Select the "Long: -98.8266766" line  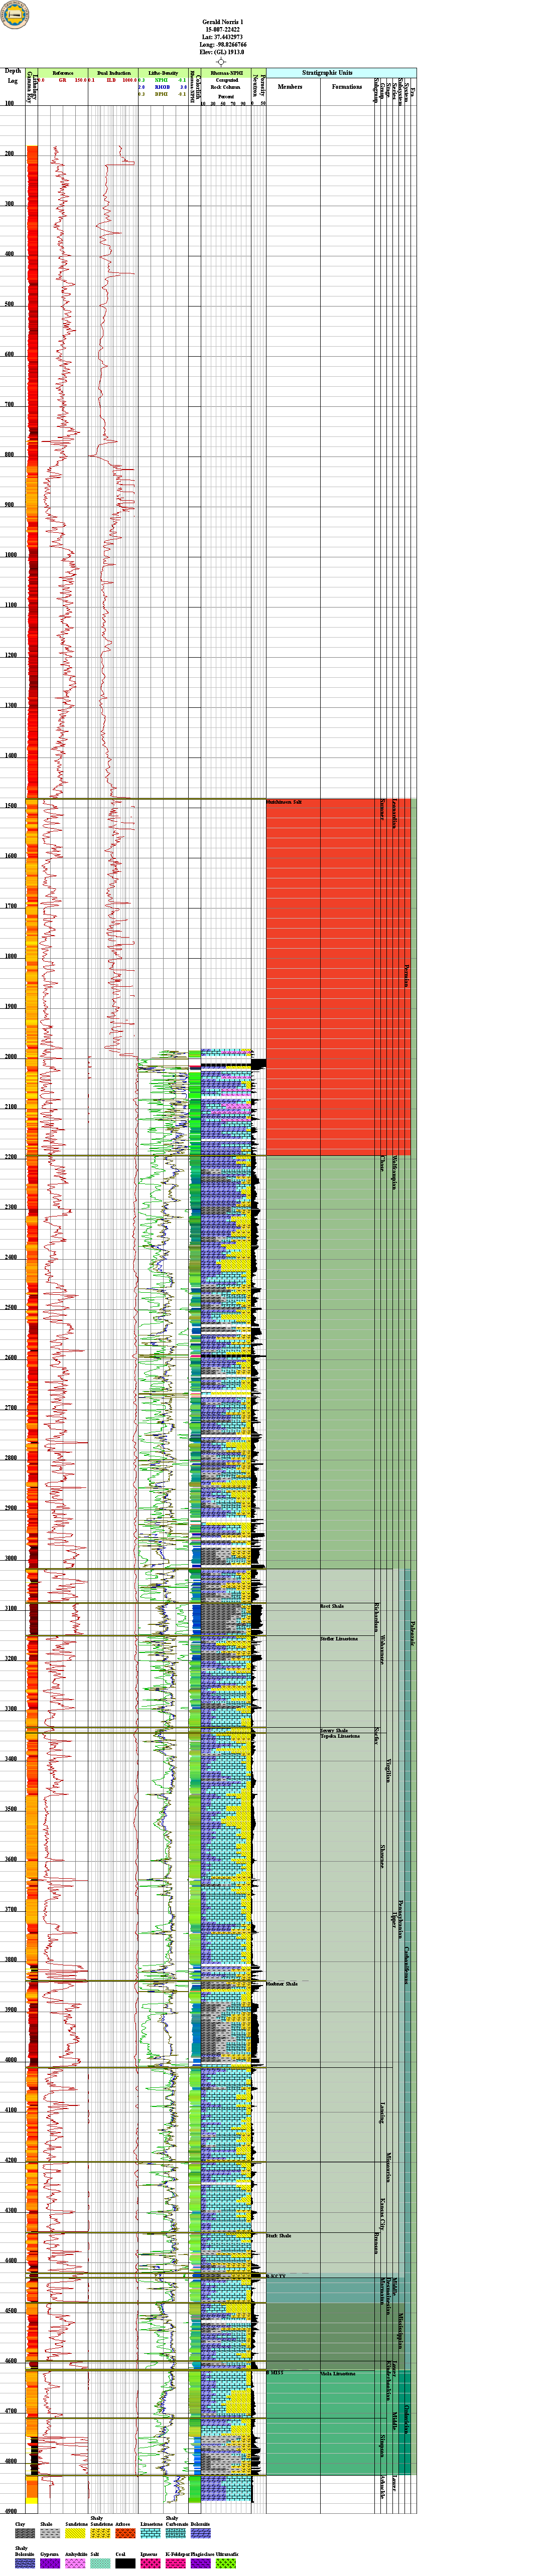point(223,45)
